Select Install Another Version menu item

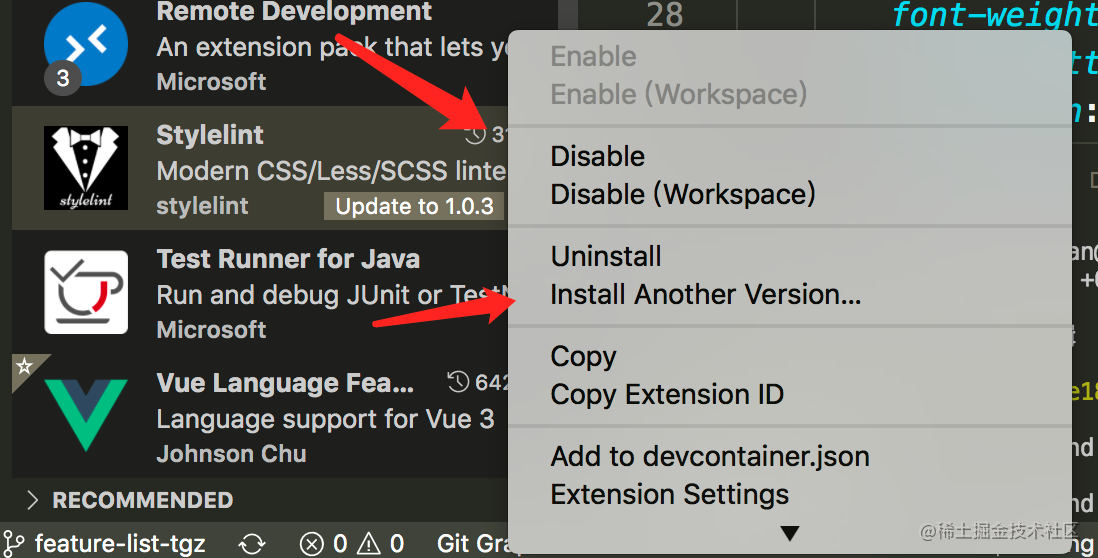tap(705, 295)
